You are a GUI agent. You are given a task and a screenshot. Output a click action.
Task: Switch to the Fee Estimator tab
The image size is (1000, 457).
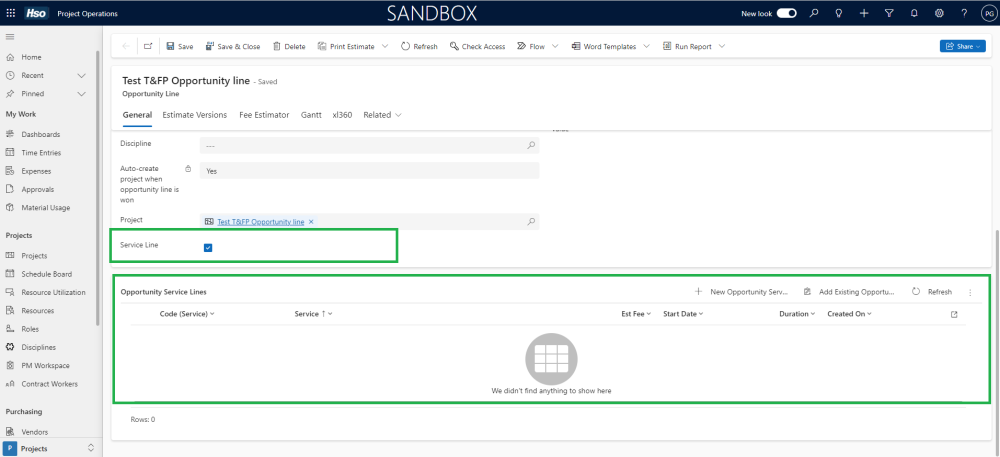pyautogui.click(x=264, y=115)
